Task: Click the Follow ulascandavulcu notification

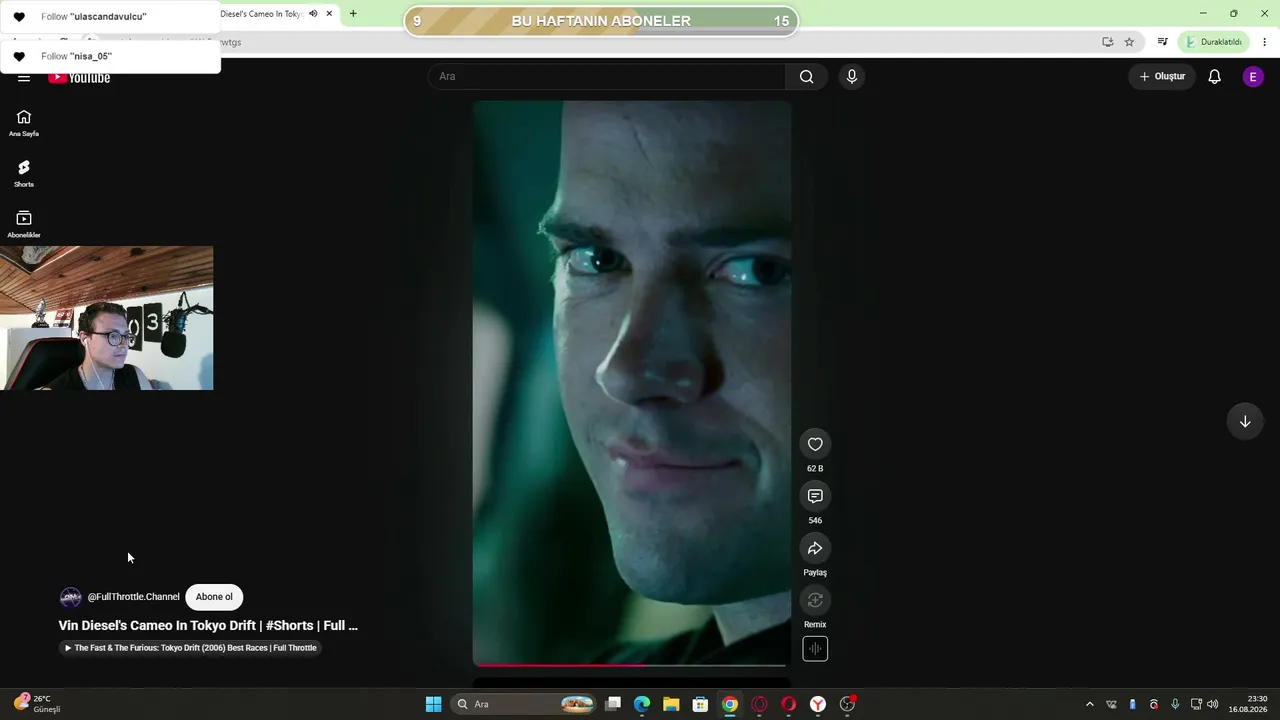Action: [110, 17]
